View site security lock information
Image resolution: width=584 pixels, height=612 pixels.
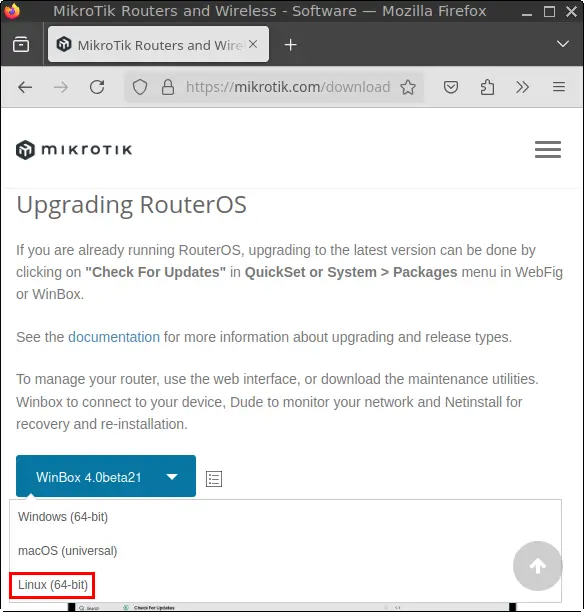tap(168, 87)
